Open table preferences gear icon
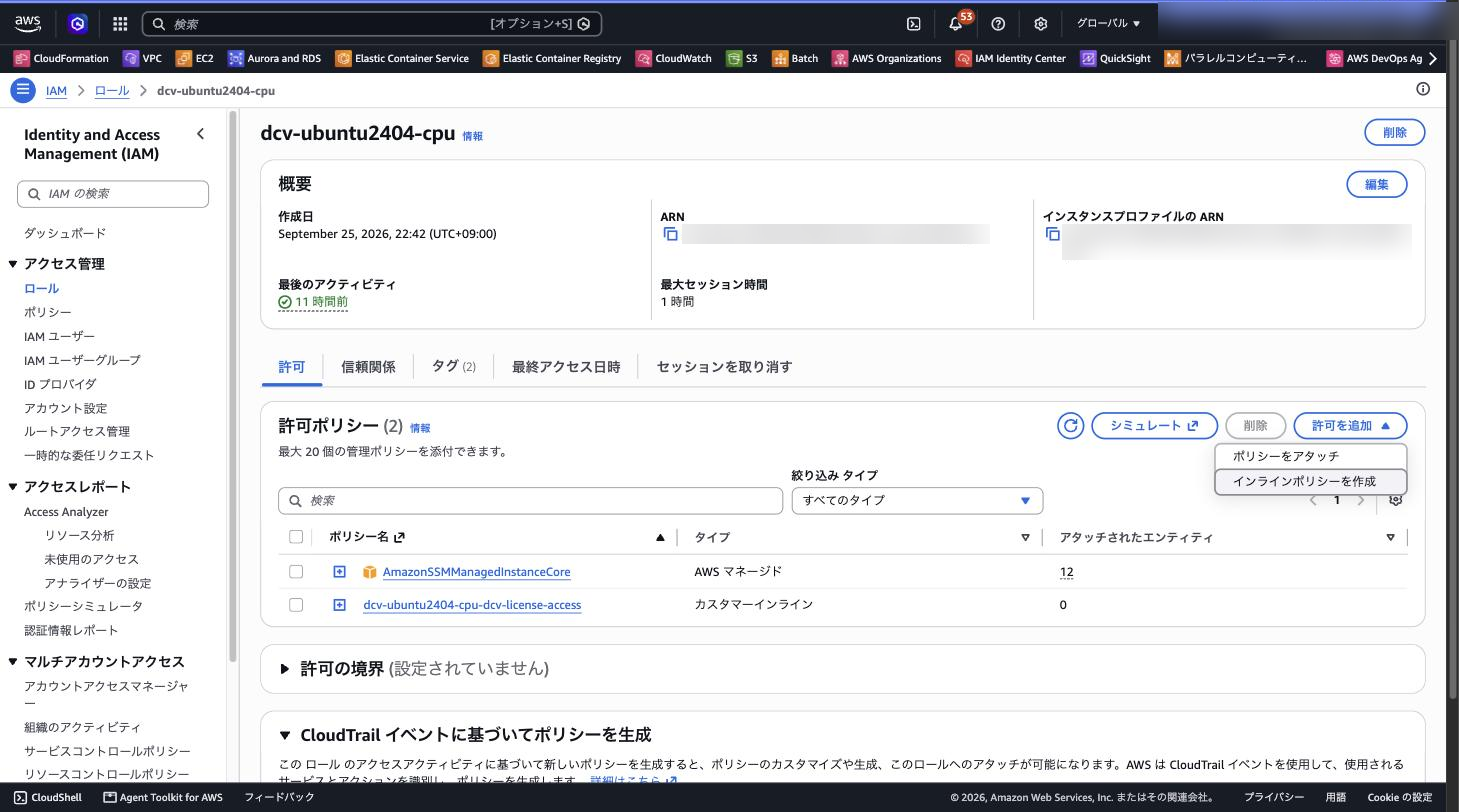This screenshot has width=1459, height=812. click(x=1396, y=500)
